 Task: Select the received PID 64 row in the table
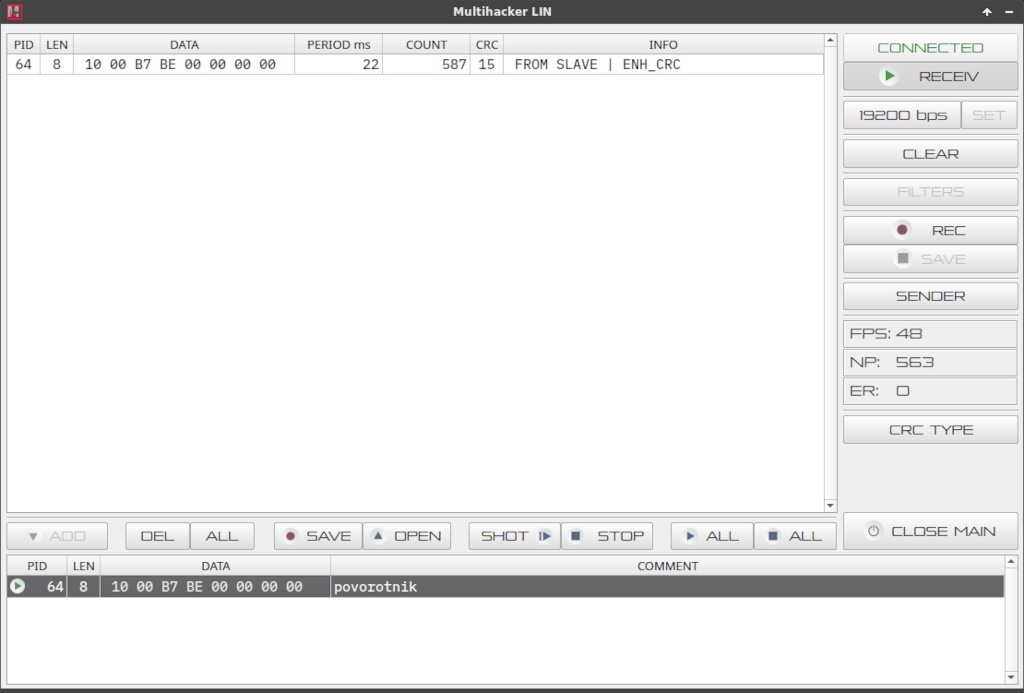400,64
